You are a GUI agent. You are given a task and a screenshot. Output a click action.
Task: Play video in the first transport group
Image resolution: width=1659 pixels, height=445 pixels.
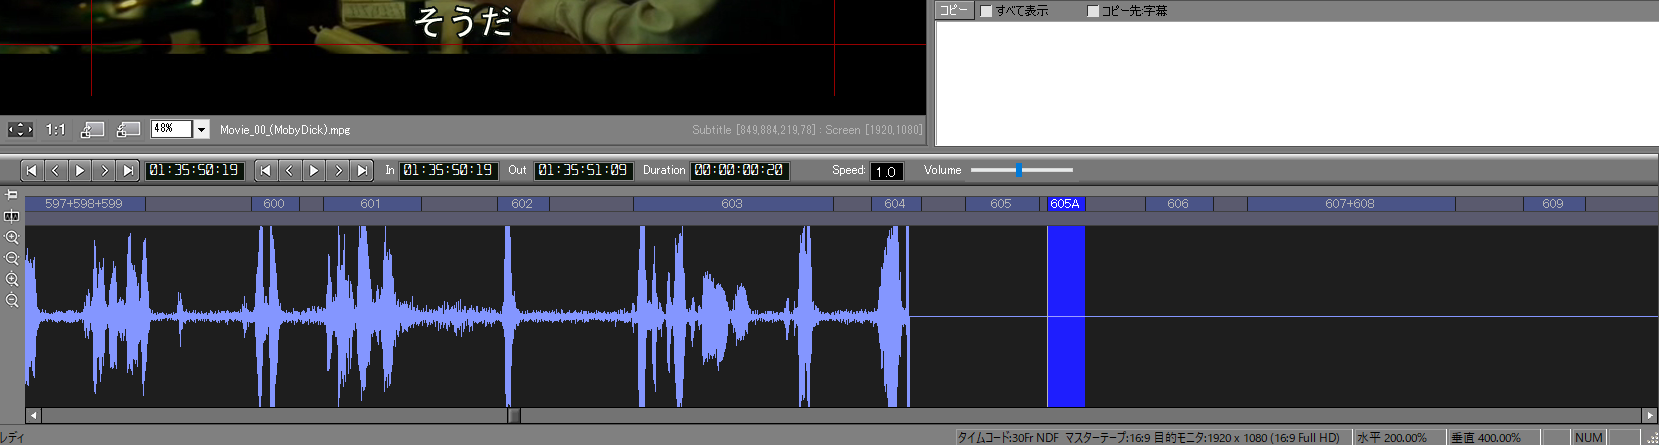click(x=80, y=170)
